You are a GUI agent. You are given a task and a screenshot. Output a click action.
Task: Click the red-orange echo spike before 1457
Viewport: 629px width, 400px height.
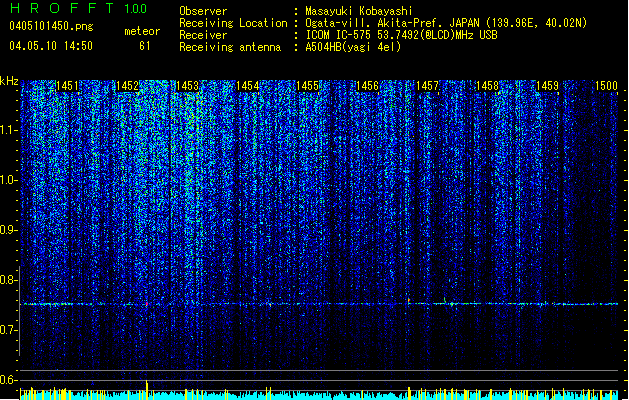pos(409,300)
